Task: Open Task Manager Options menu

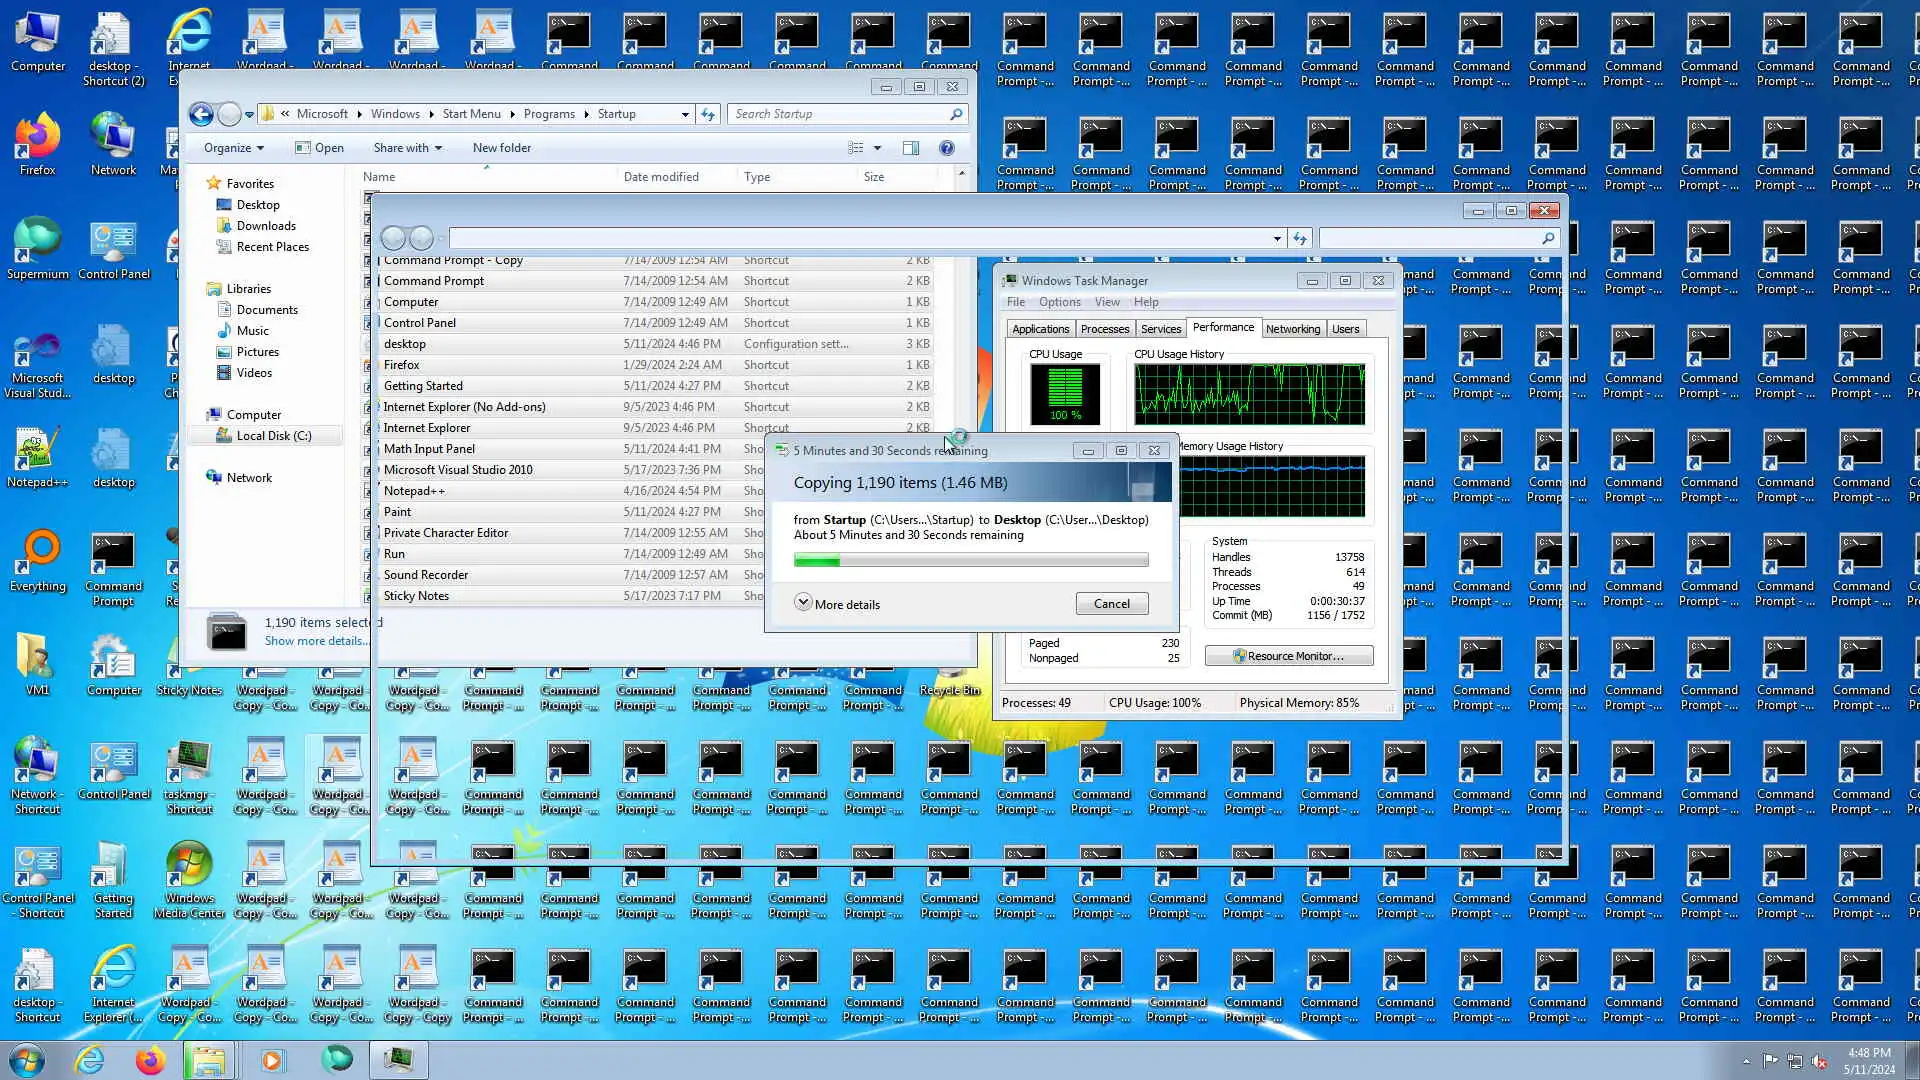Action: point(1059,302)
